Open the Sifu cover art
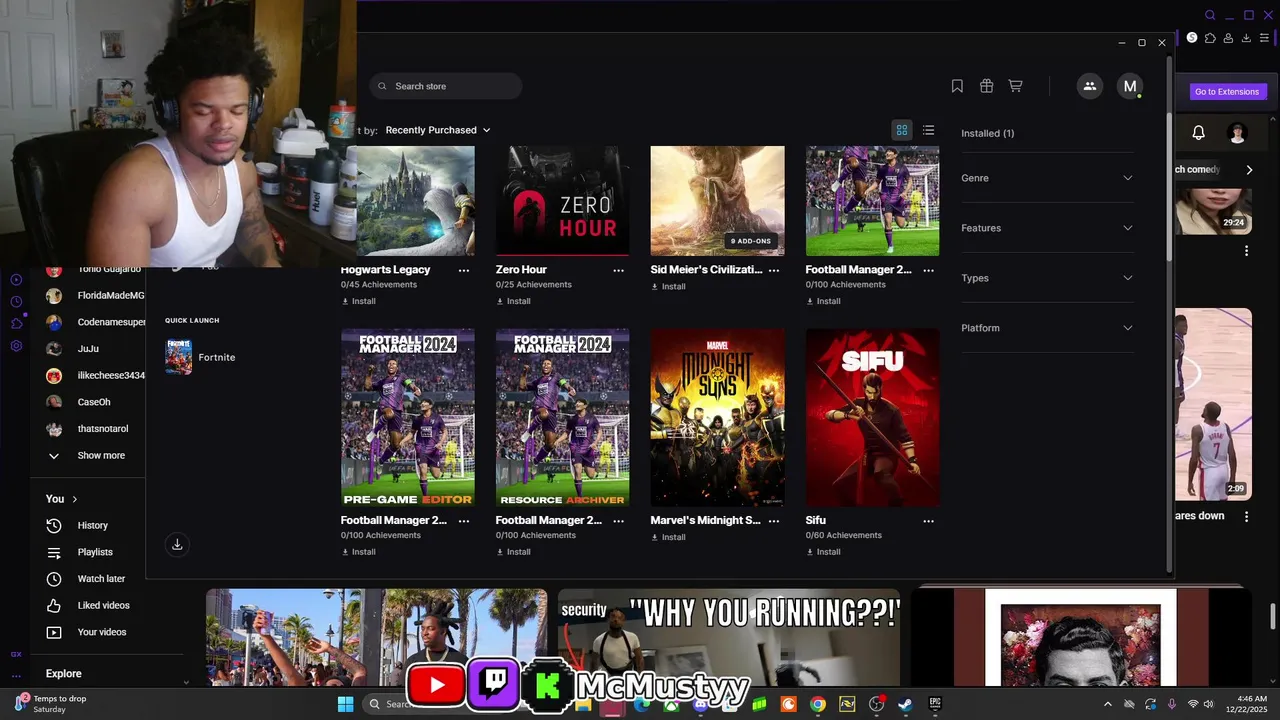 coord(872,417)
